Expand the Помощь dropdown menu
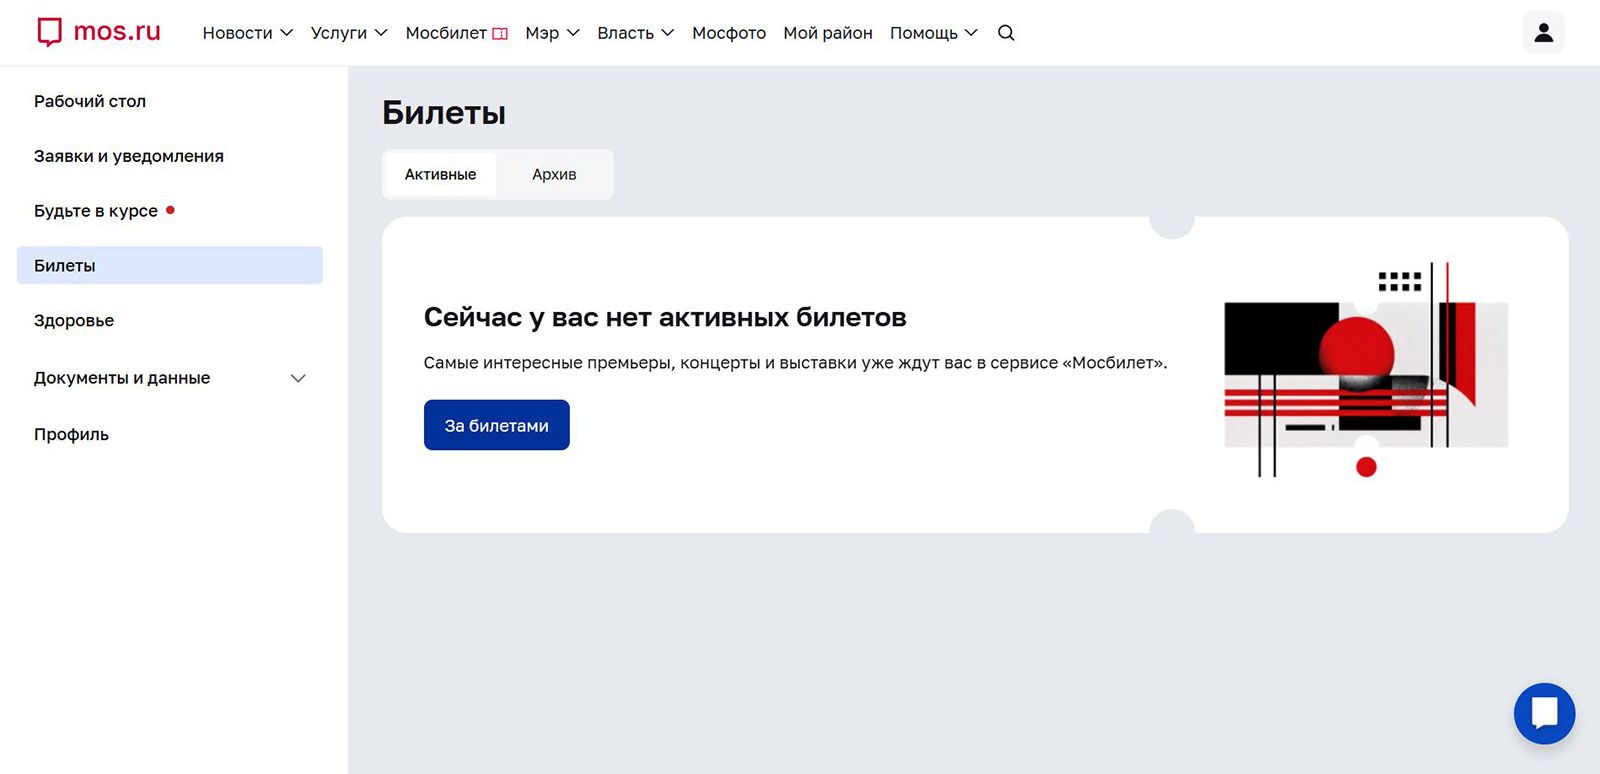This screenshot has width=1600, height=774. pos(933,33)
